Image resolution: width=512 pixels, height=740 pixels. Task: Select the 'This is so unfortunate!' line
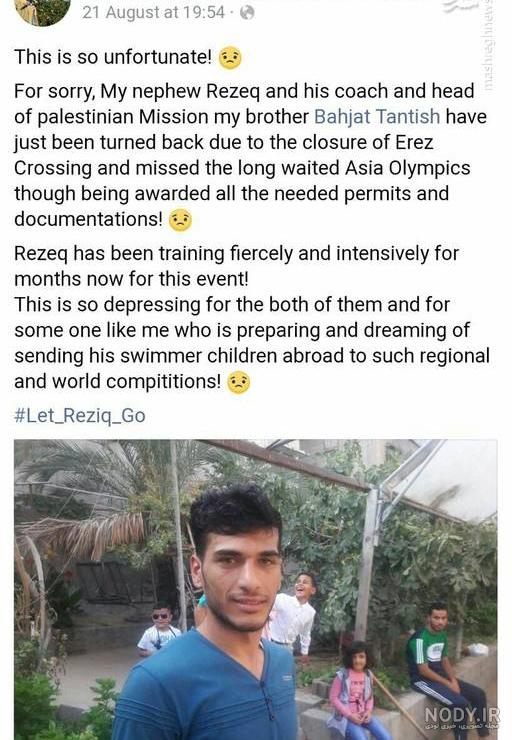tap(113, 57)
